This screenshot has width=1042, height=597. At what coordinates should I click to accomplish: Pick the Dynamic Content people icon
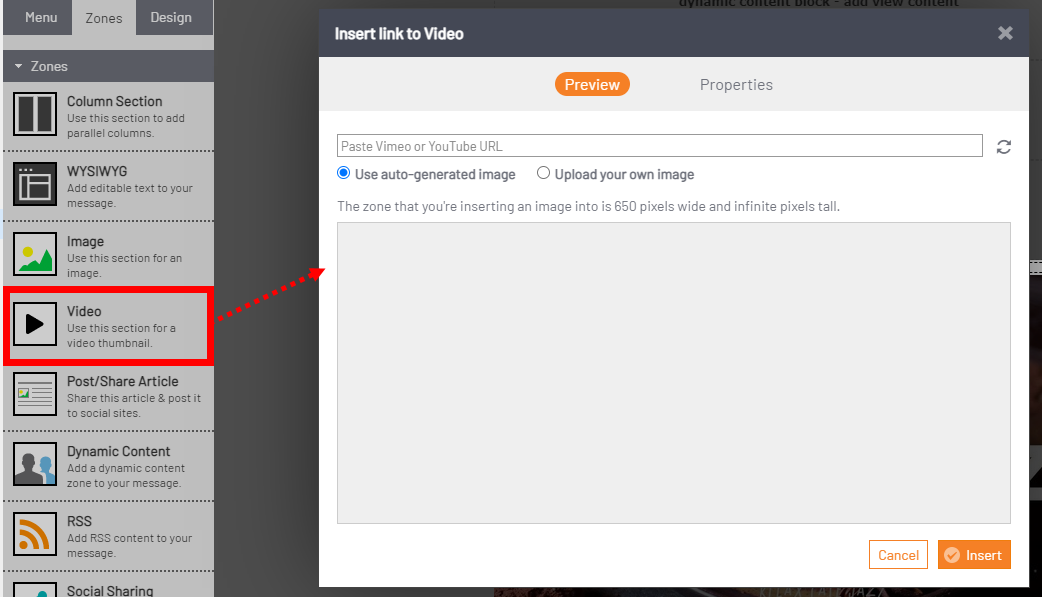point(35,464)
